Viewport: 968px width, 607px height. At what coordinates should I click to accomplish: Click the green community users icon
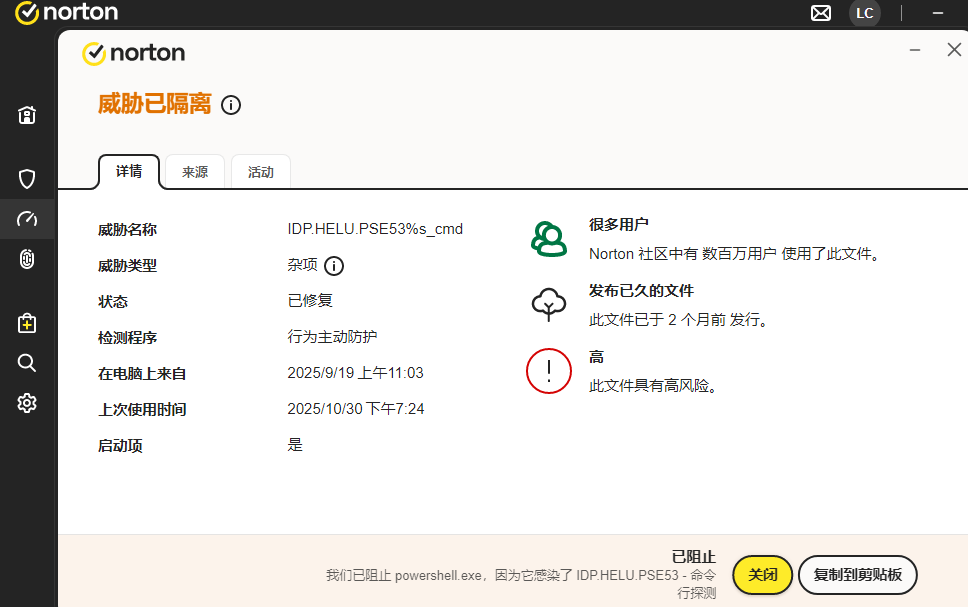click(548, 237)
